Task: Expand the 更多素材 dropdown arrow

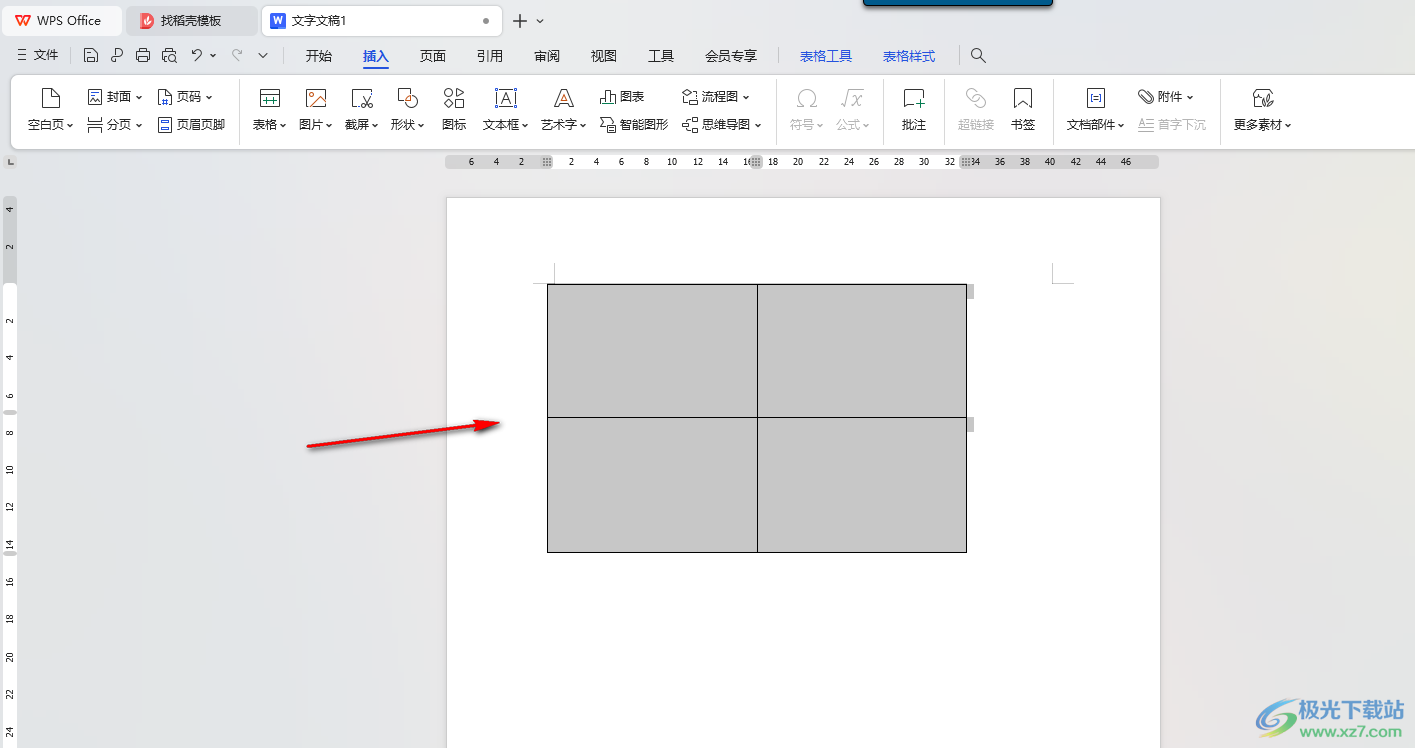Action: 1289,126
